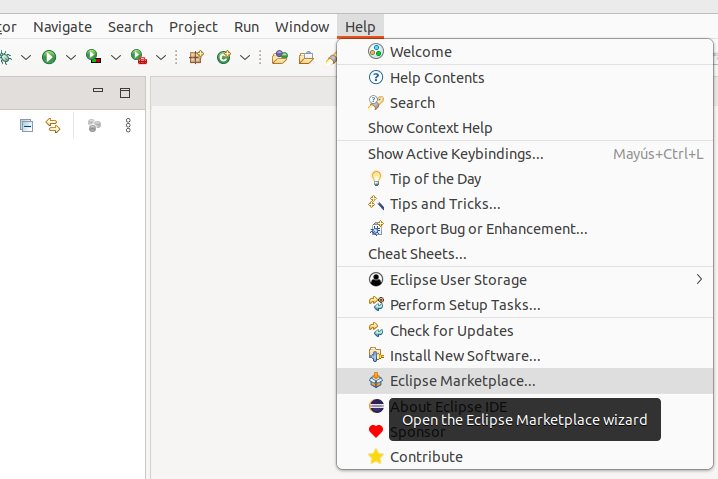Select Contribute menu entry
This screenshot has width=718, height=479.
[x=525, y=457]
